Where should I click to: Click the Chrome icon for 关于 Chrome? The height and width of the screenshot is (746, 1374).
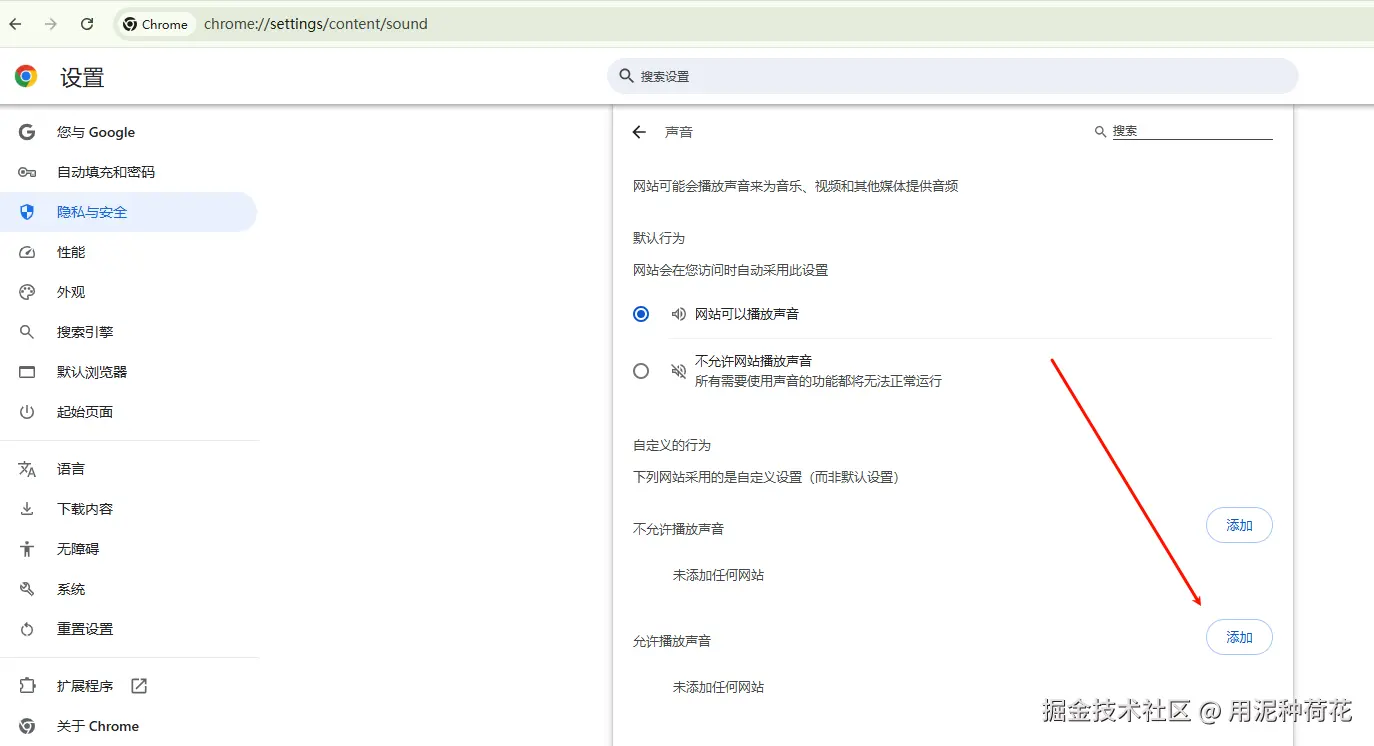coord(27,726)
